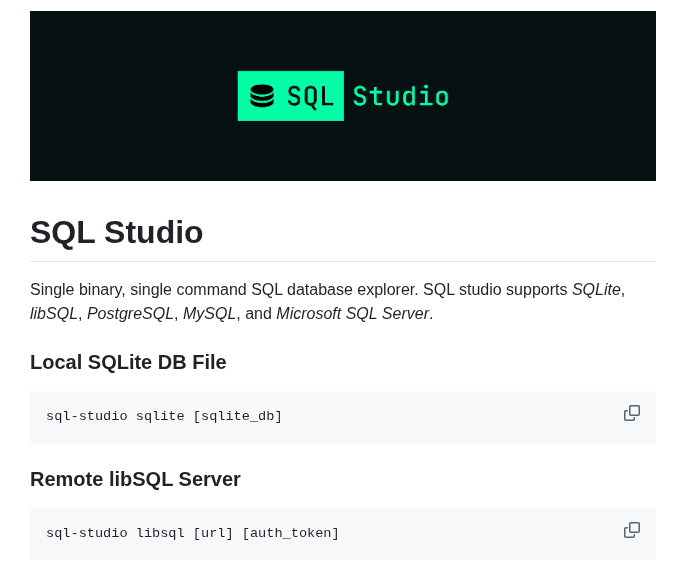This screenshot has height=567, width=682.
Task: Click the code text 'sql-studio libsql [url] [auth_token]'
Action: [192, 533]
